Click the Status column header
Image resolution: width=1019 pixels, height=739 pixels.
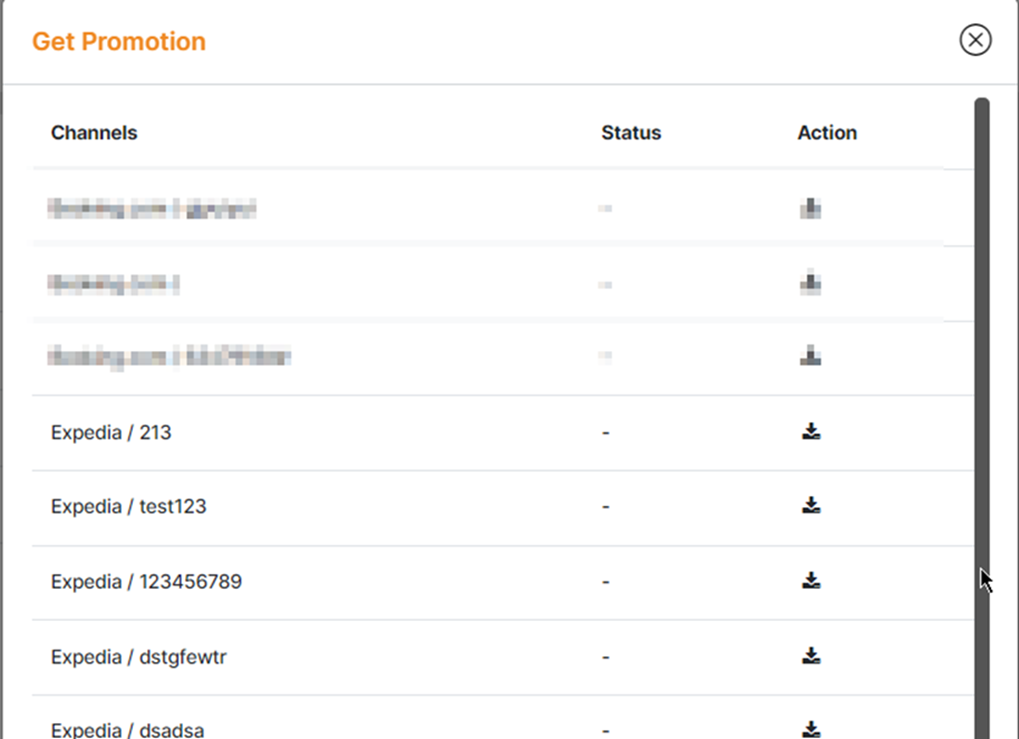[631, 133]
